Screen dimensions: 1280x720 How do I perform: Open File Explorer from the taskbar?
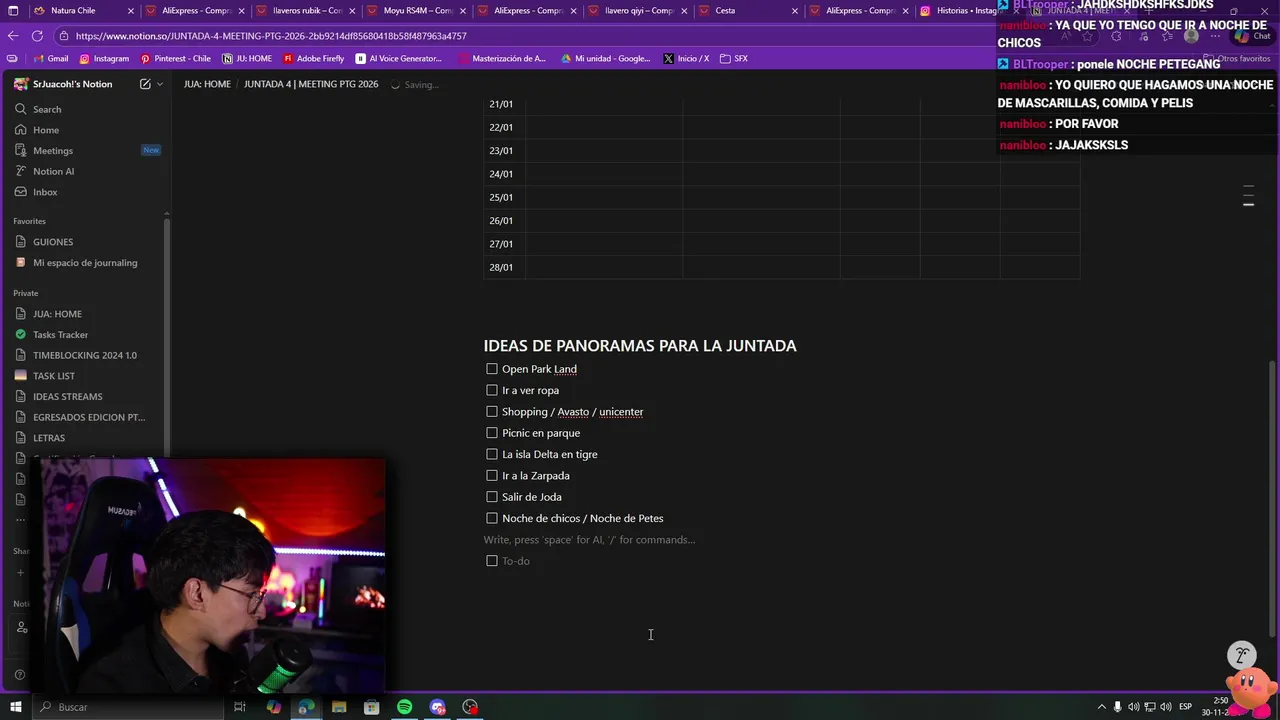pos(339,707)
